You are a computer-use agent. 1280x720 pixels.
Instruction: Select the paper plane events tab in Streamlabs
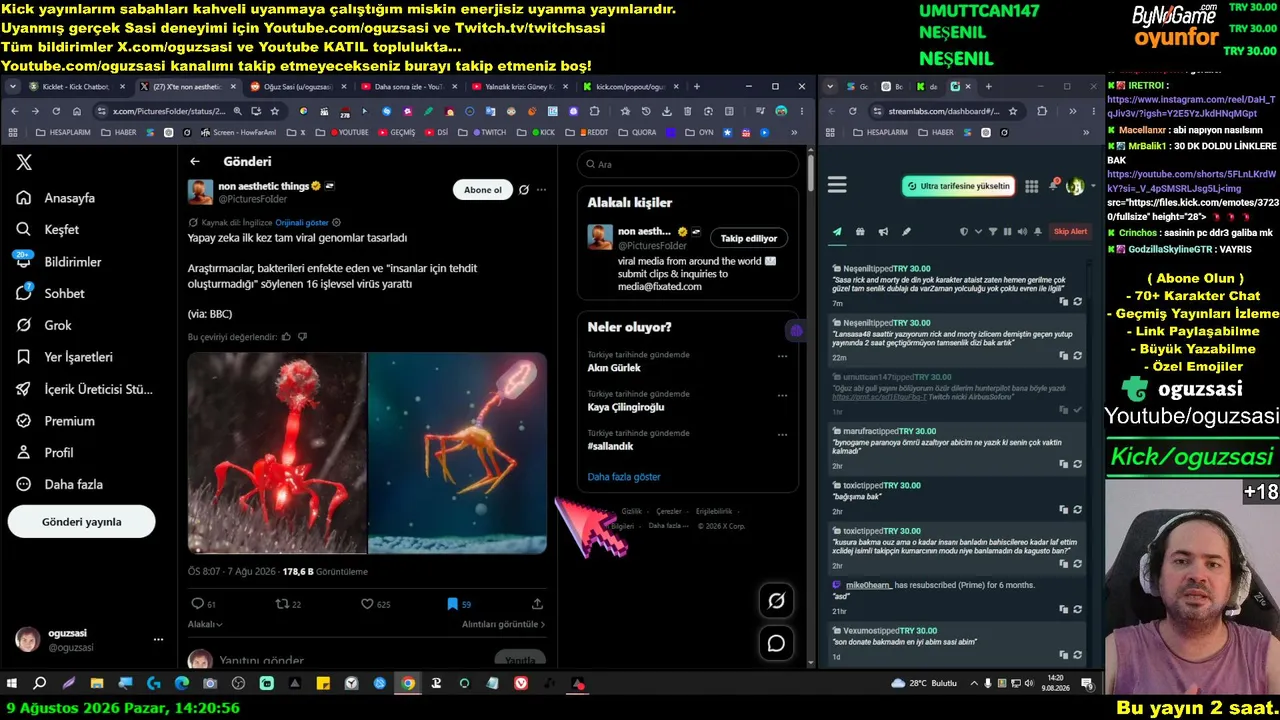coord(837,231)
